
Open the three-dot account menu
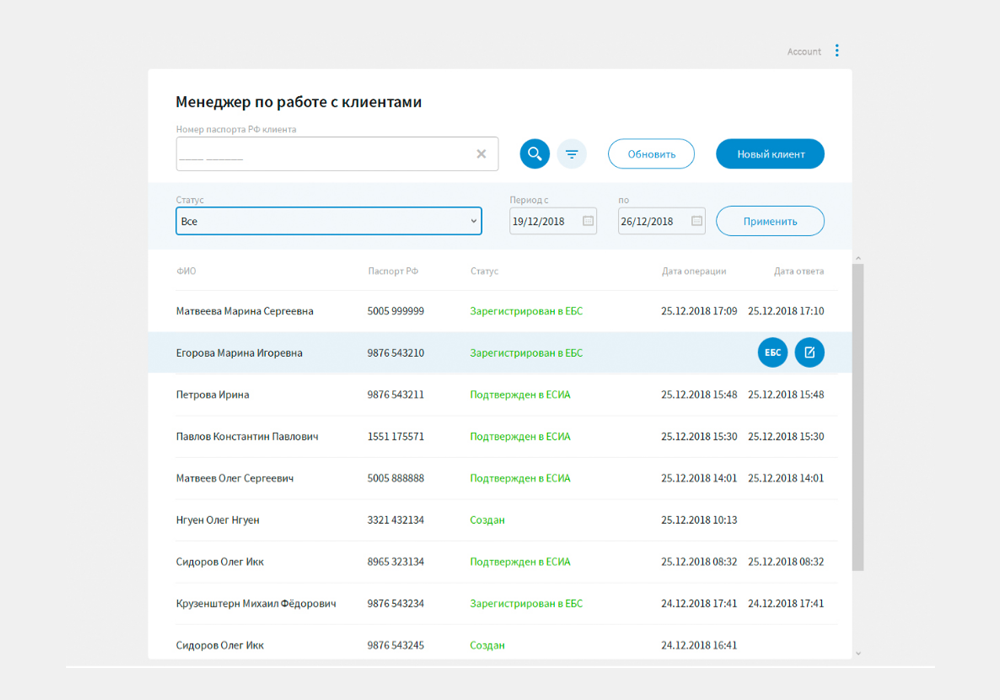click(837, 50)
